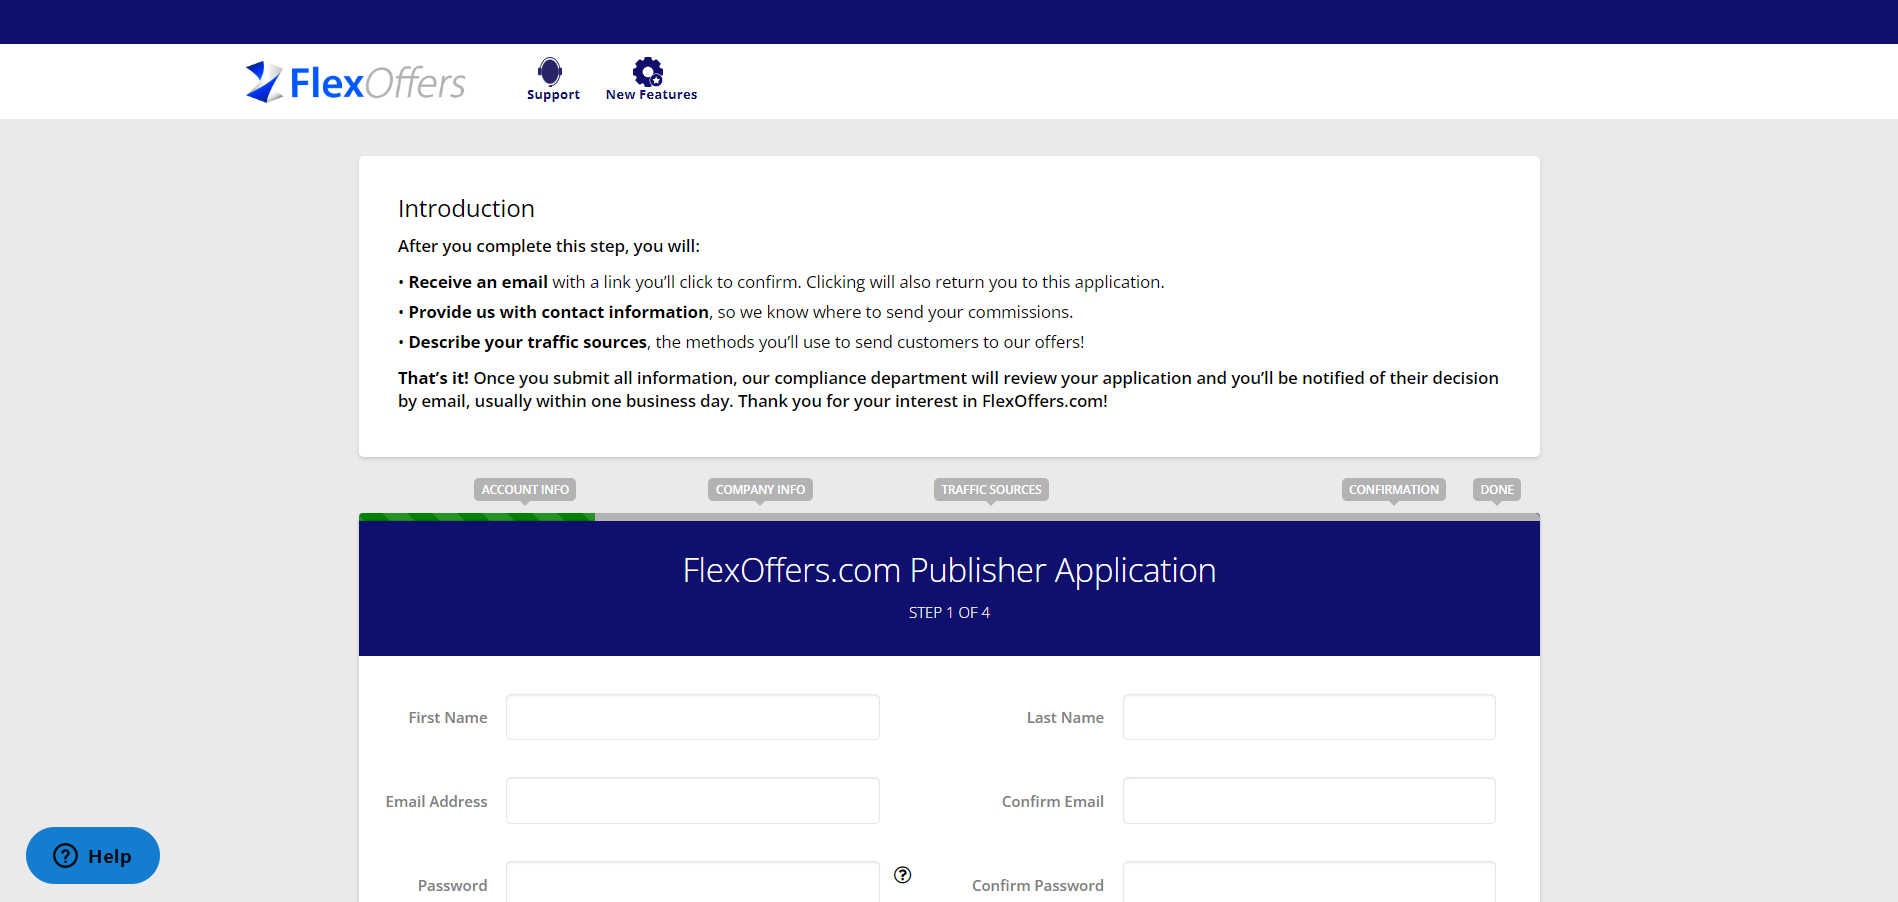Click the 'First Name' label
Image resolution: width=1898 pixels, height=902 pixels.
(448, 718)
